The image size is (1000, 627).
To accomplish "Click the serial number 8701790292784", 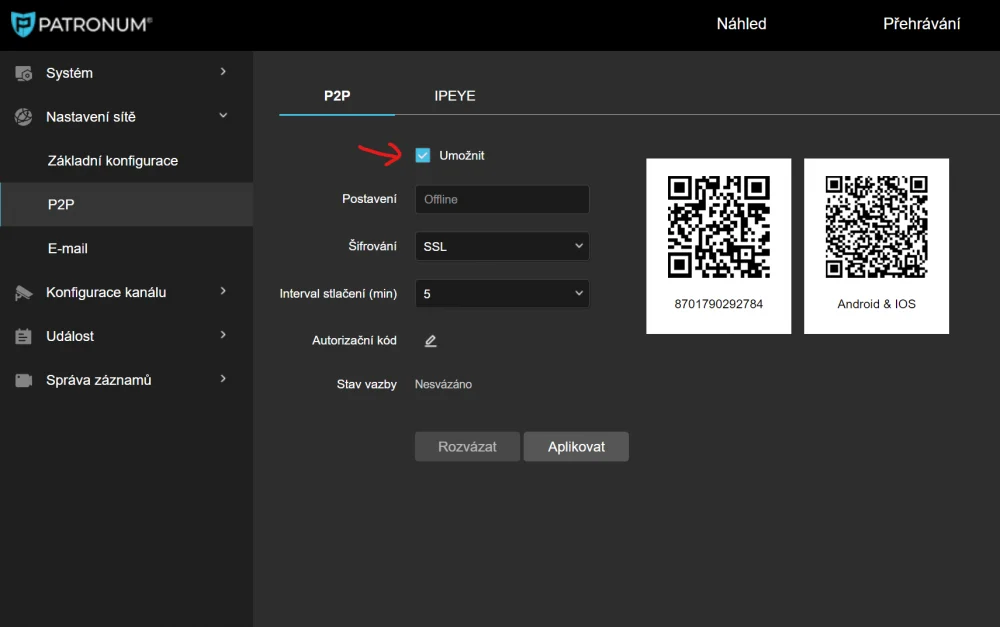I will (x=719, y=304).
